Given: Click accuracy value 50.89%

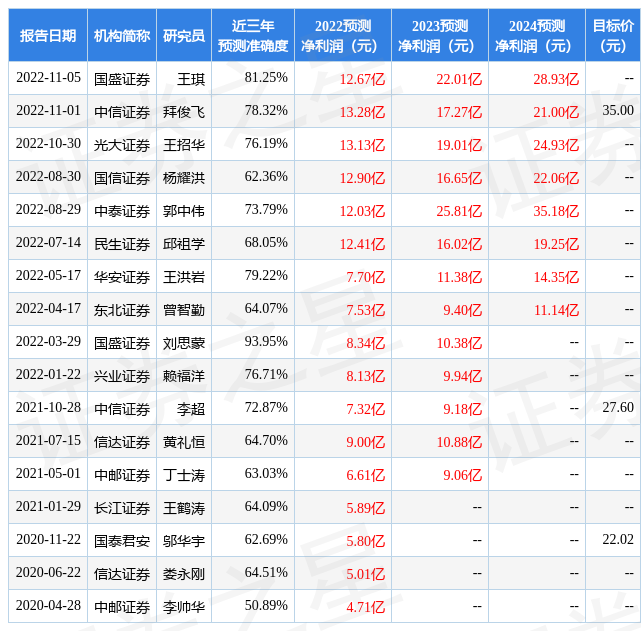Looking at the screenshot, I should tap(266, 606).
